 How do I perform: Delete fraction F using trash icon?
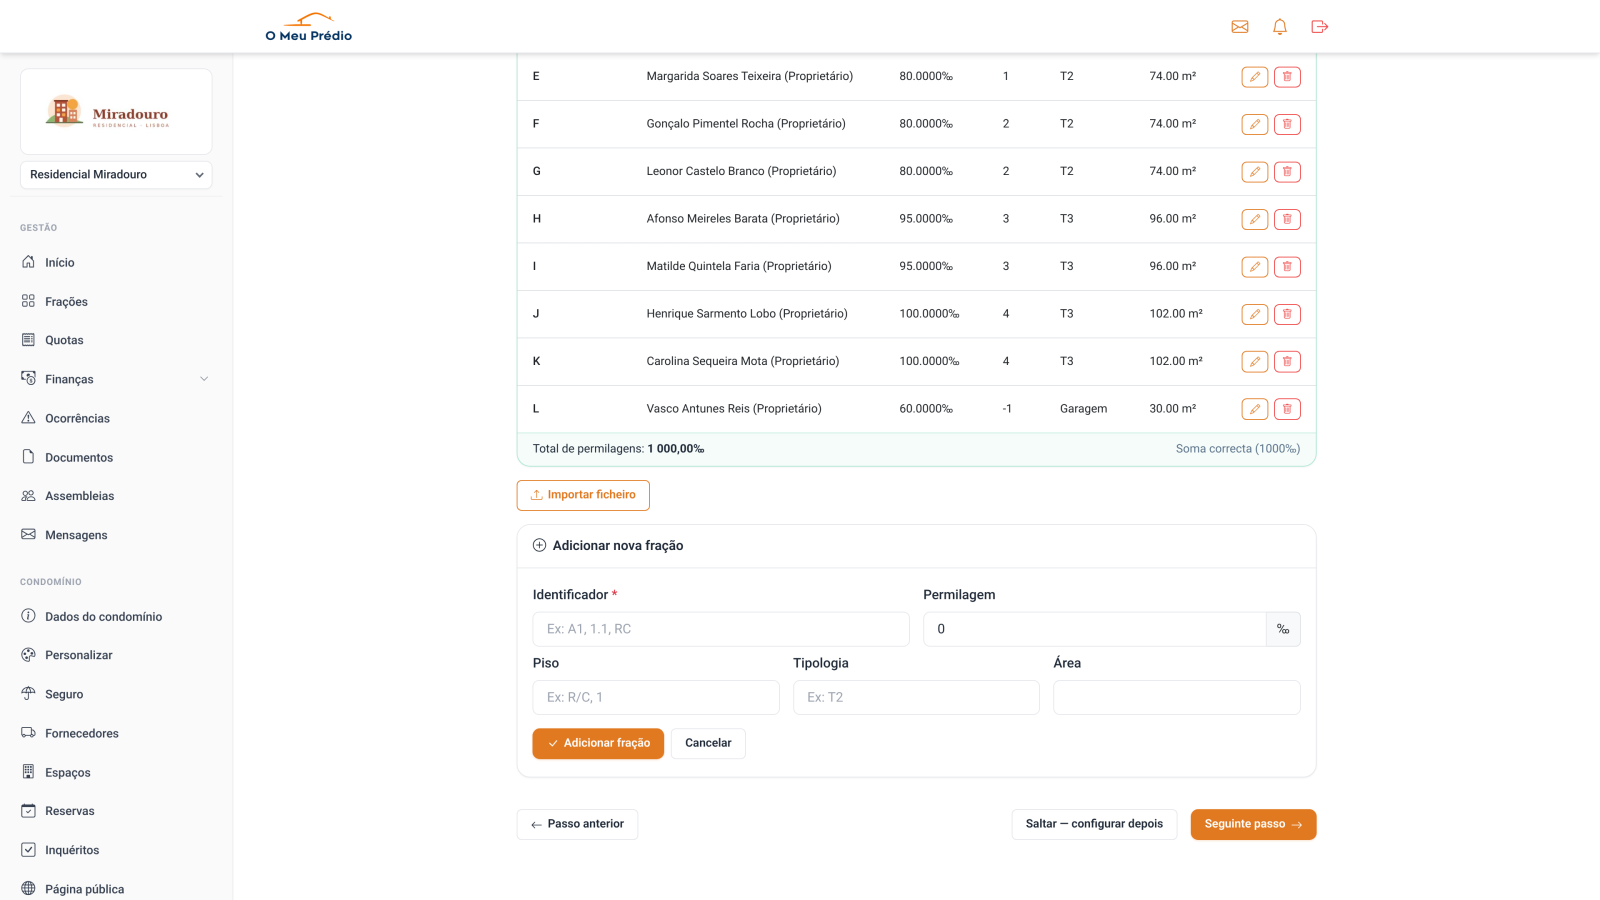coord(1287,124)
